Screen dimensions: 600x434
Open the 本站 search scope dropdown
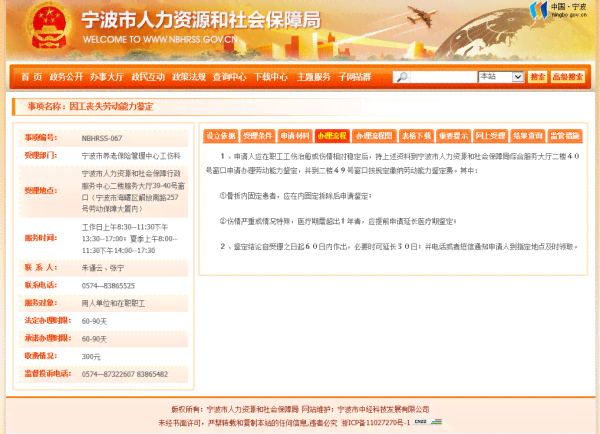(x=501, y=77)
